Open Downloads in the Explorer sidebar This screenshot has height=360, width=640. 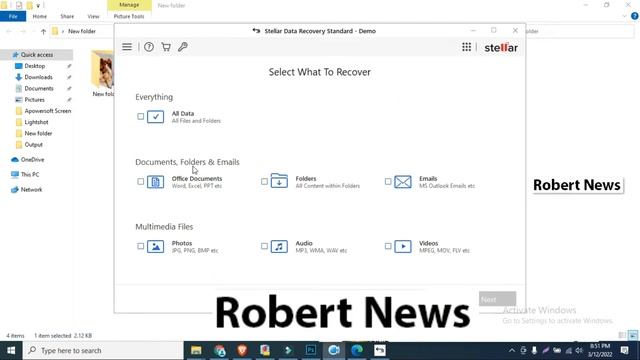[x=38, y=77]
